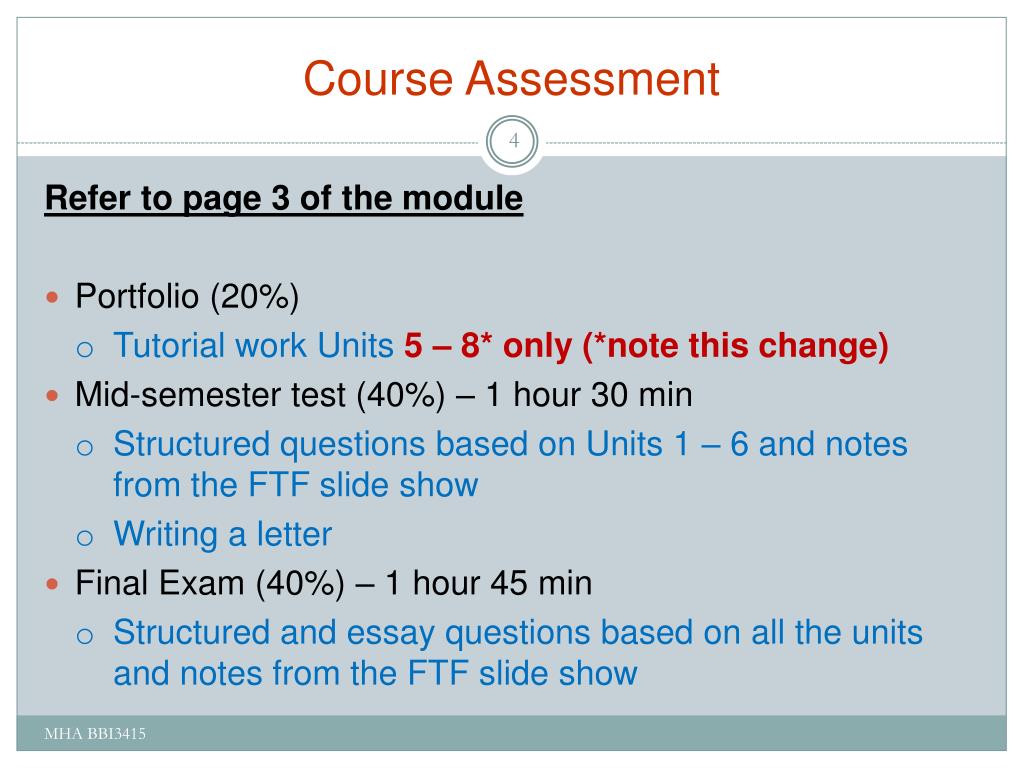This screenshot has width=1024, height=768.
Task: Click the Portfolio (20%) bullet text
Action: [x=187, y=296]
